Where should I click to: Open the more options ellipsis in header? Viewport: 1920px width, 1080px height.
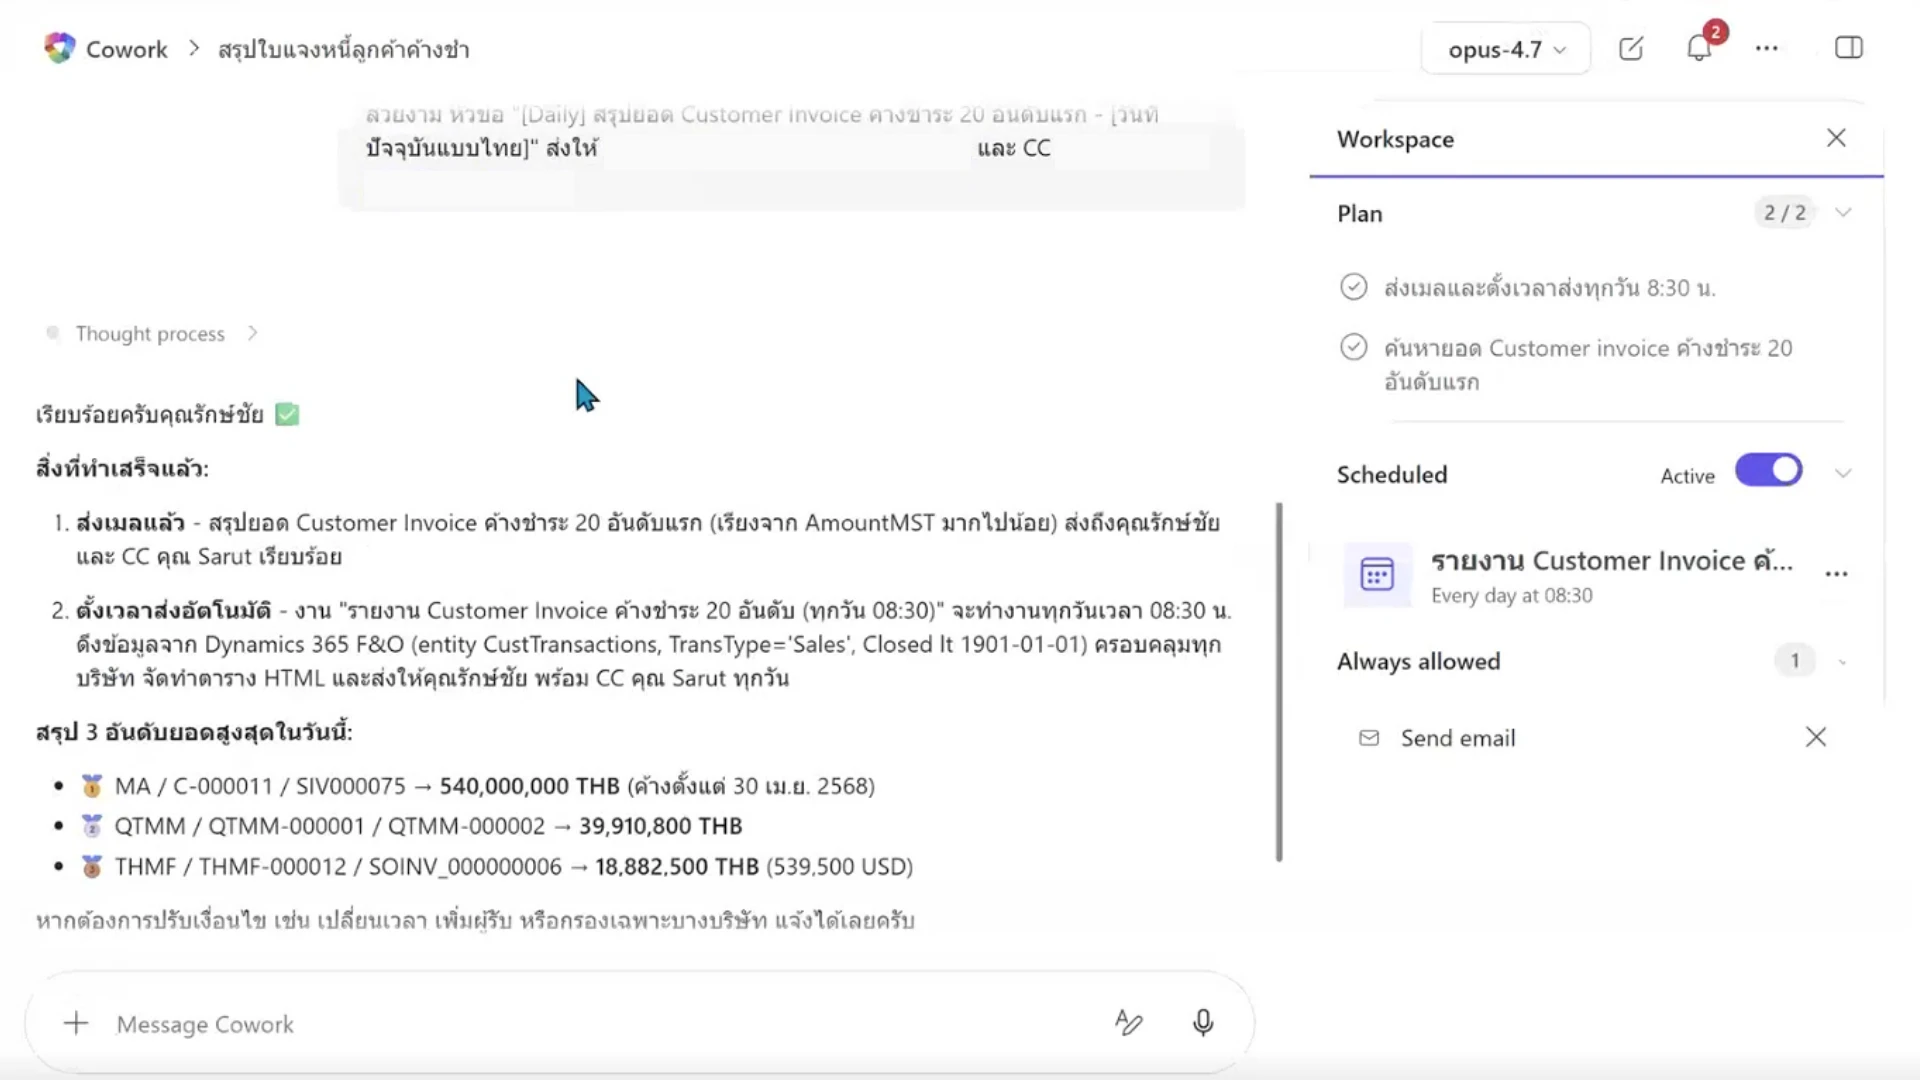coord(1767,48)
